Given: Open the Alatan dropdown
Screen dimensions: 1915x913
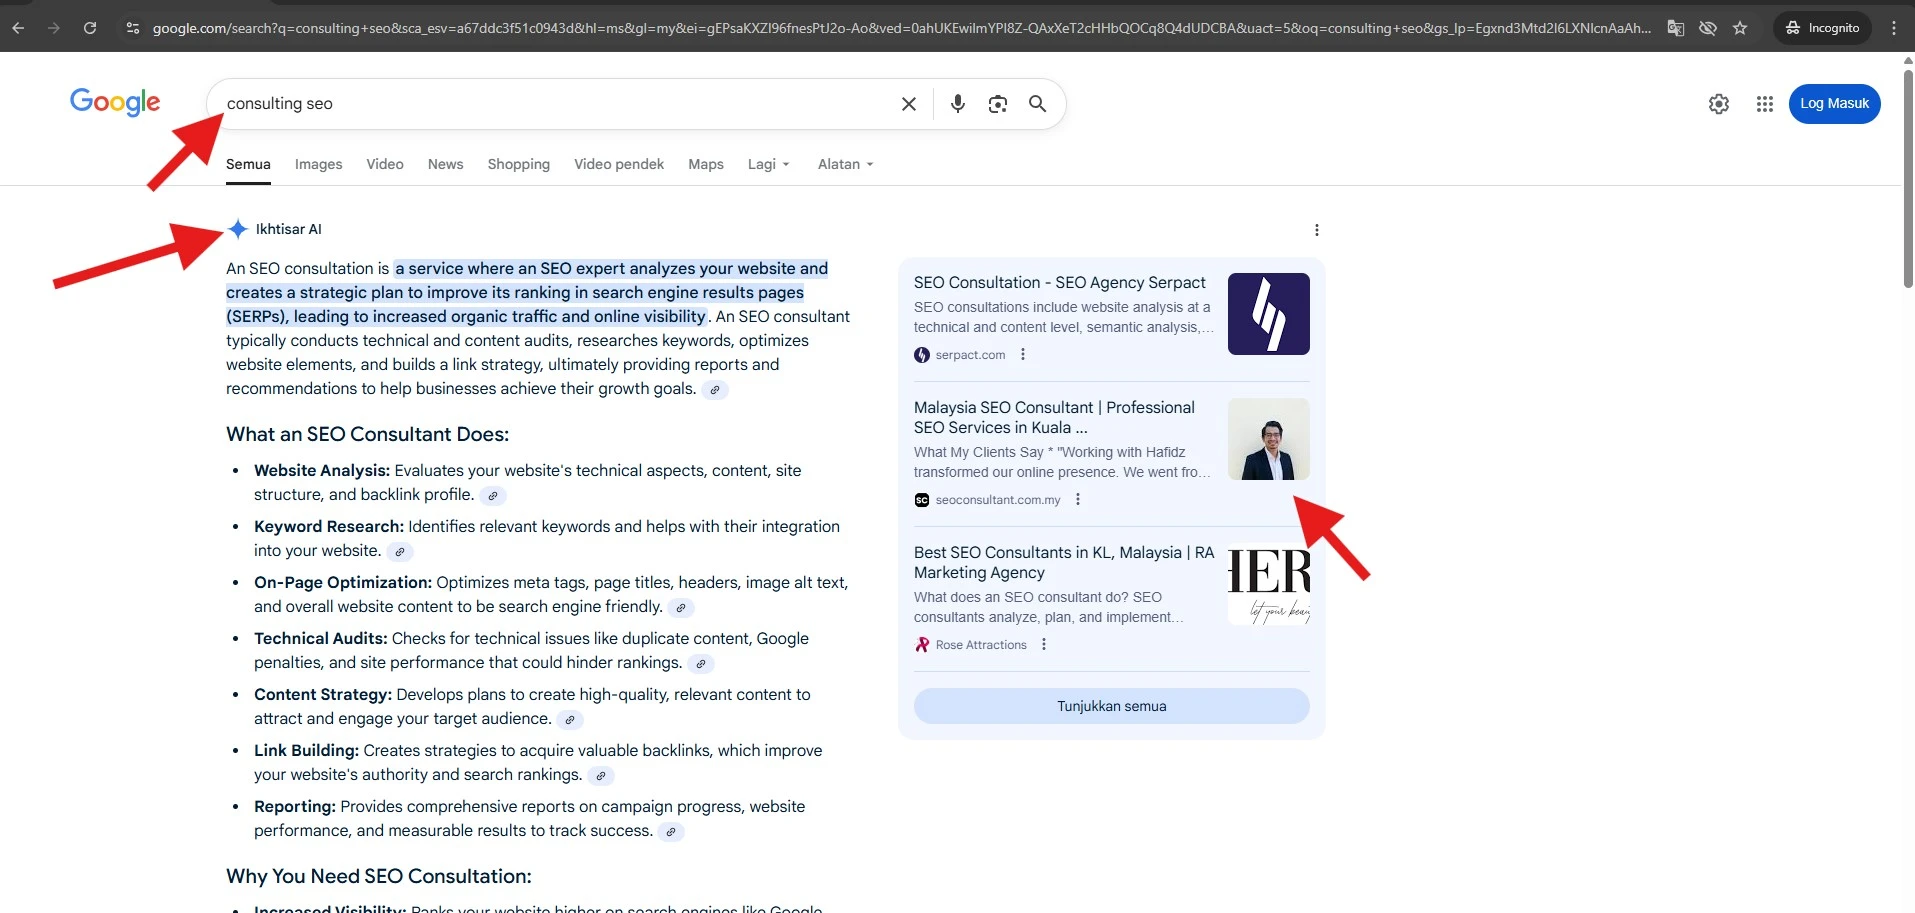Looking at the screenshot, I should 843,164.
